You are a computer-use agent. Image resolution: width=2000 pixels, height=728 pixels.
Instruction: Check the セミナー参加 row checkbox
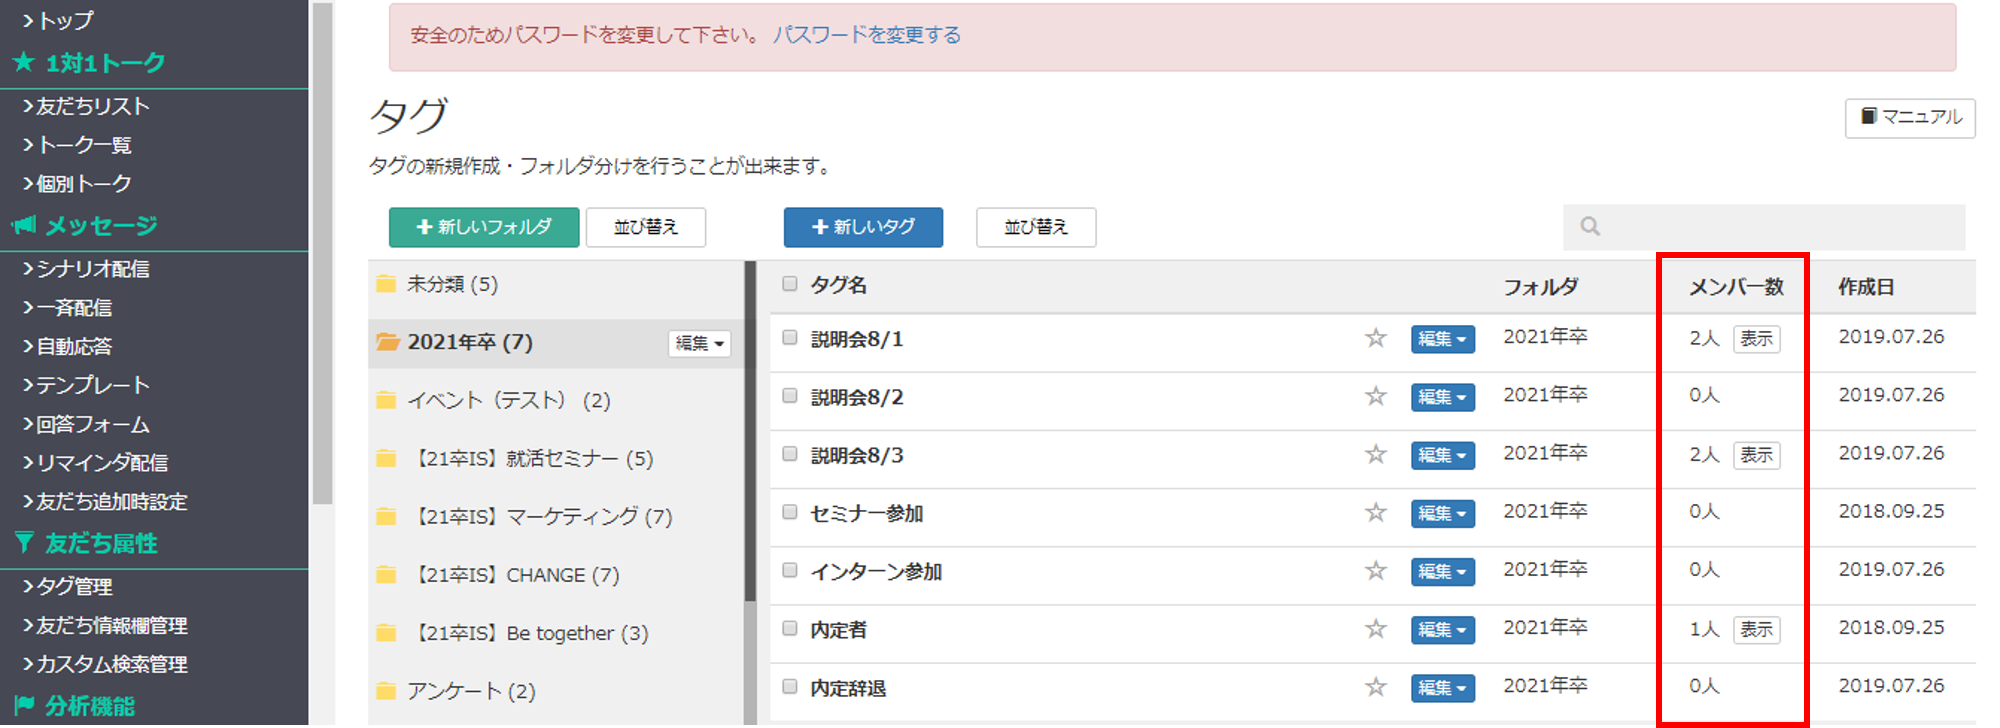coord(790,512)
